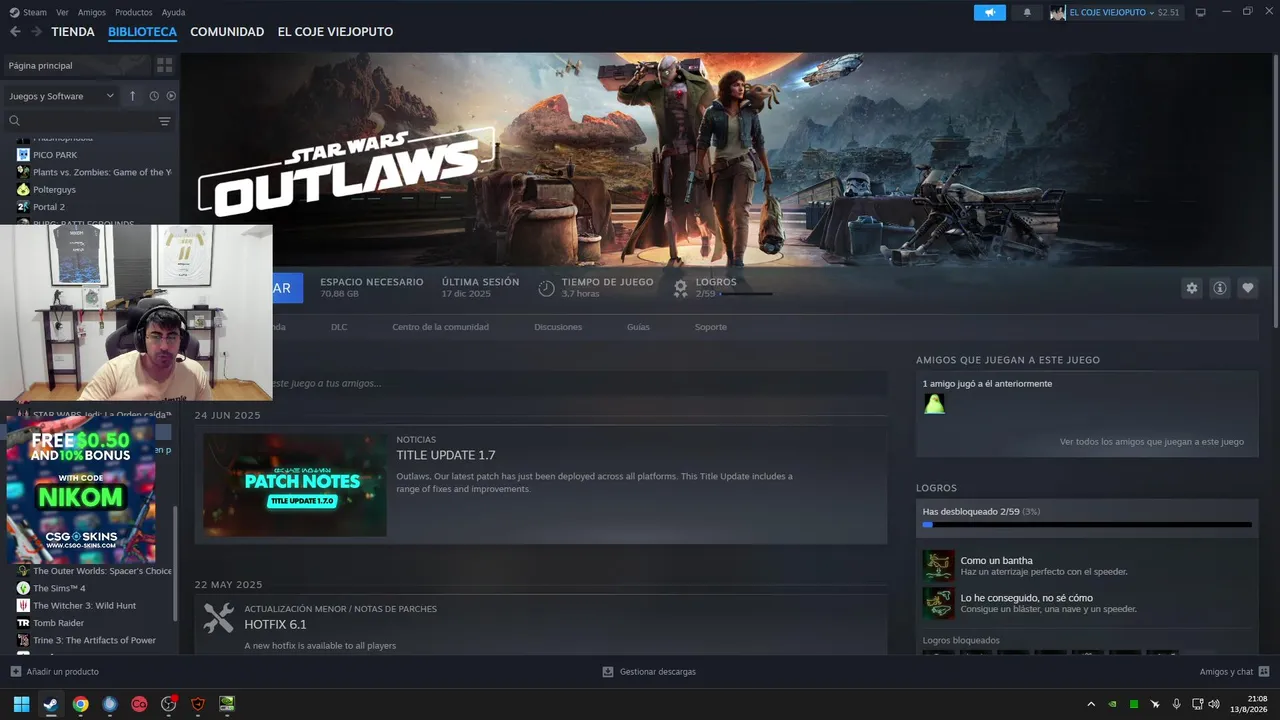The height and width of the screenshot is (720, 1280).
Task: Open the EL COJE VIEJOPUTO profile tab
Action: click(x=335, y=32)
